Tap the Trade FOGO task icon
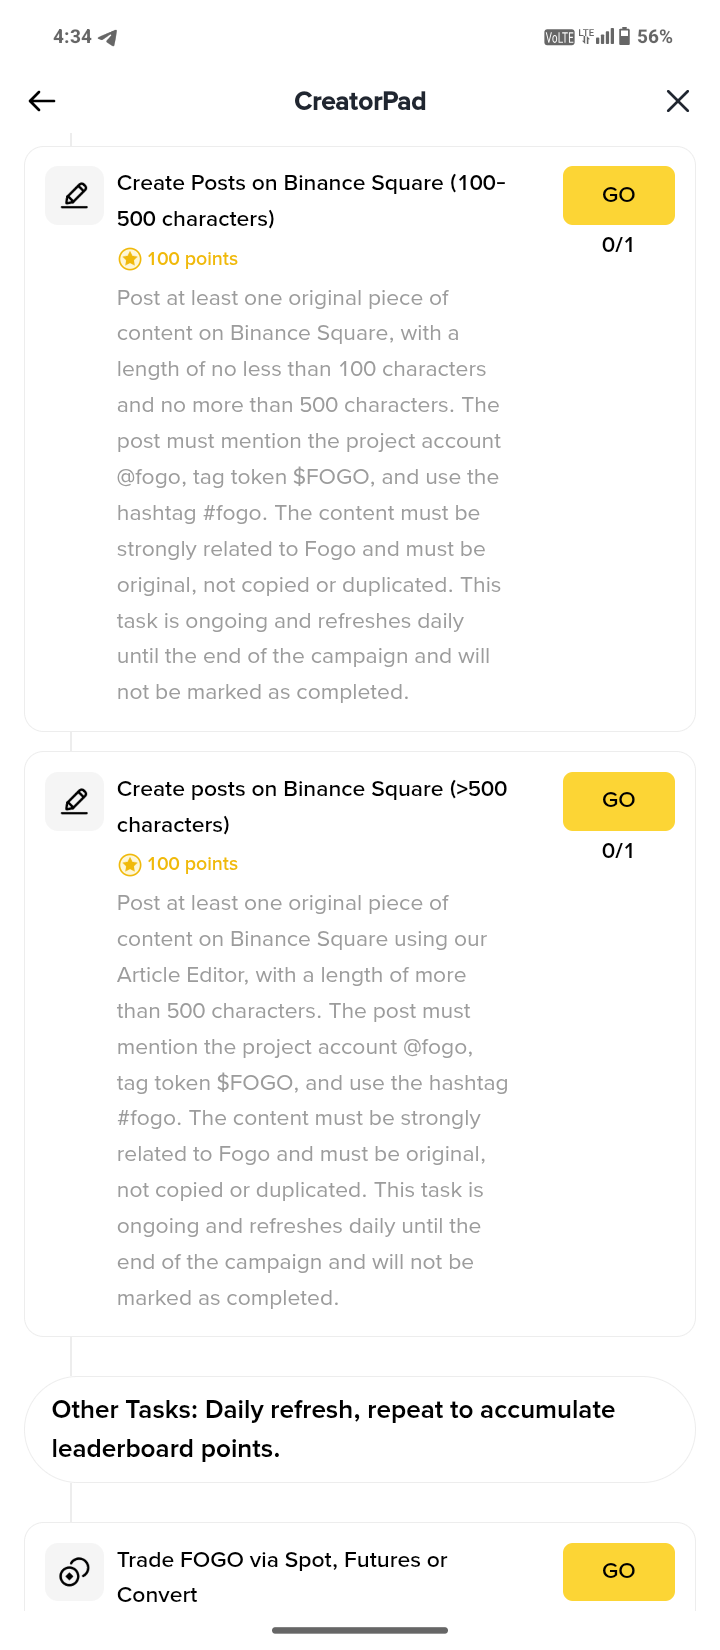Viewport: 720px width, 1650px height. pos(75,1572)
